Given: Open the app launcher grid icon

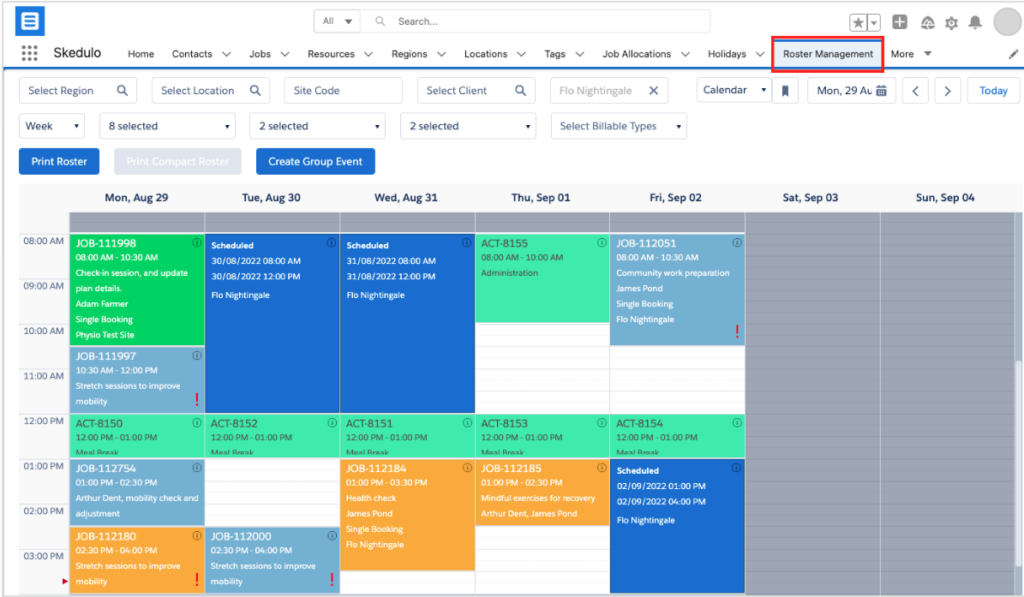Looking at the screenshot, I should coord(29,54).
